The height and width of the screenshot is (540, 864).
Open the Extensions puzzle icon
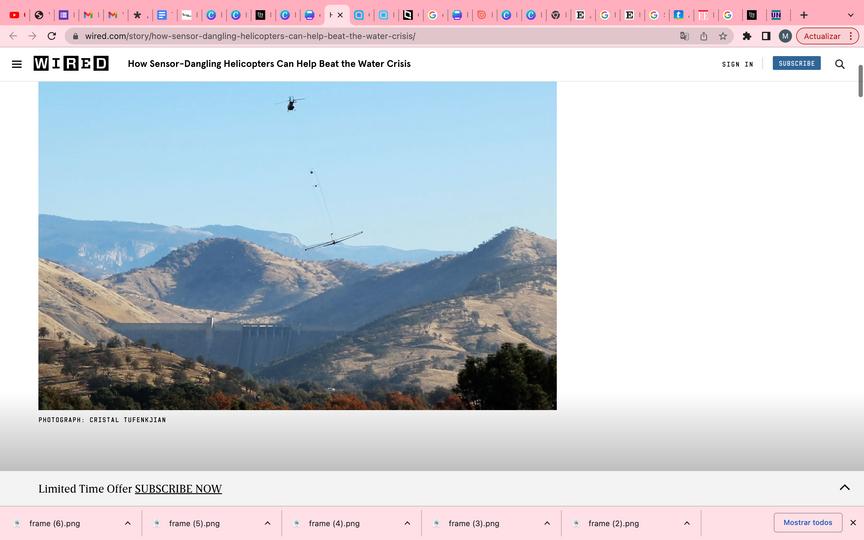pos(747,36)
